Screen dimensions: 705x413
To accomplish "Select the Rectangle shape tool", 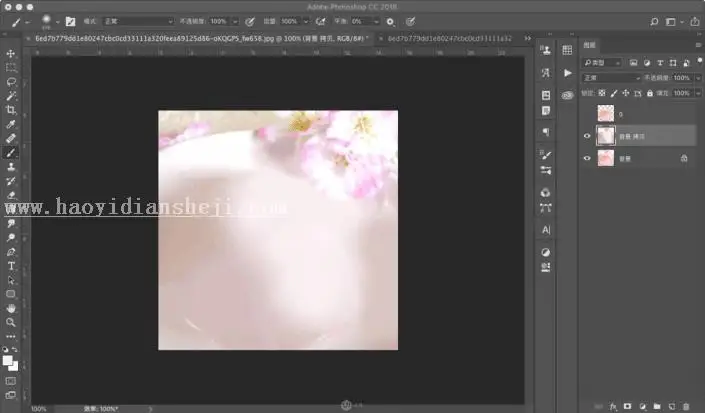I will pos(11,294).
